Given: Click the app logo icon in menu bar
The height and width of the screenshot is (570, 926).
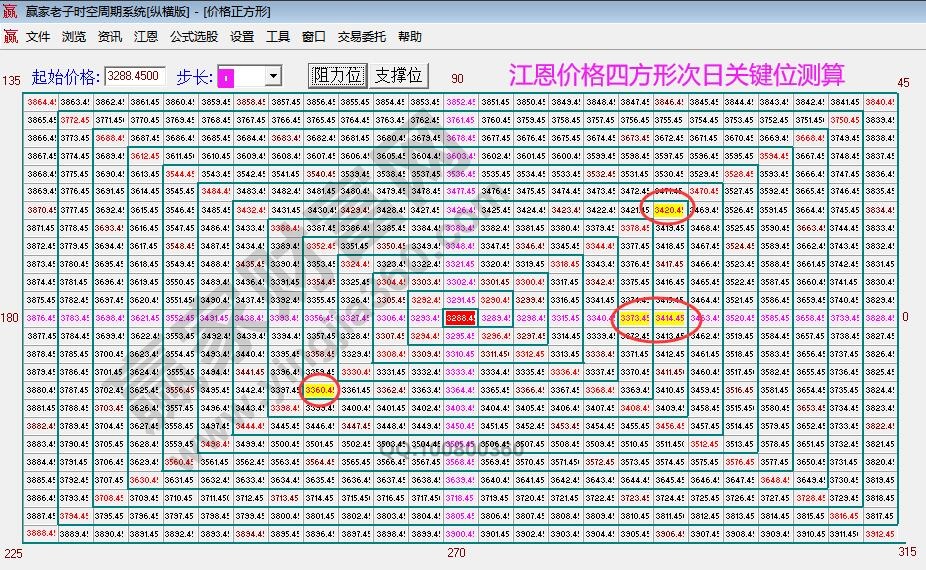Looking at the screenshot, I should pyautogui.click(x=10, y=37).
